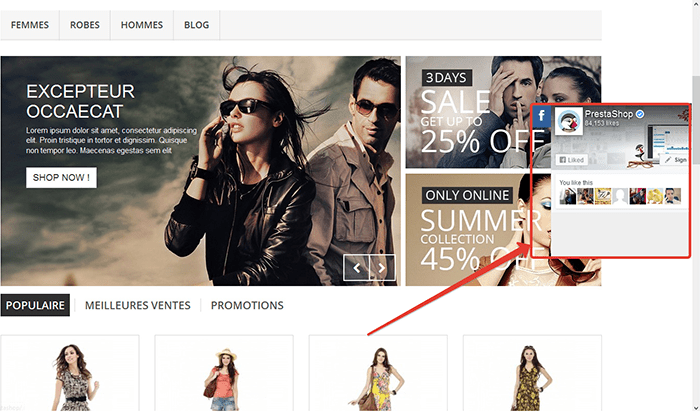Viewport: 700px width, 415px height.
Task: Click the grey silhouette fan avatar
Action: [620, 196]
